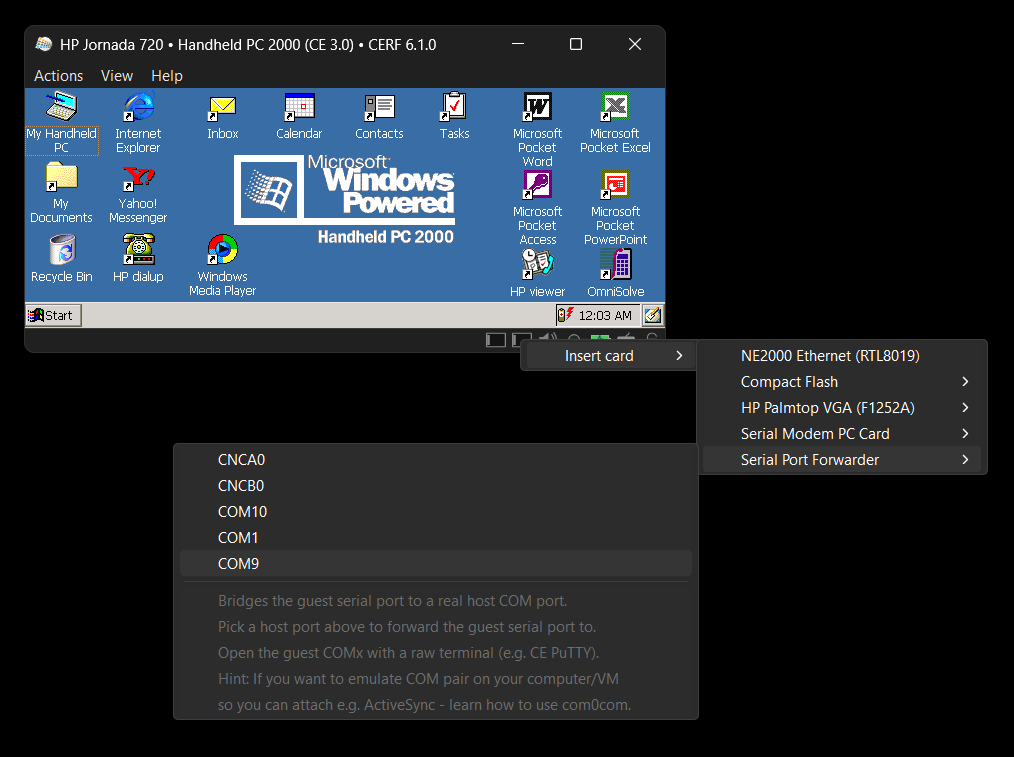The height and width of the screenshot is (757, 1014).
Task: Choose host port COM10
Action: click(x=436, y=511)
